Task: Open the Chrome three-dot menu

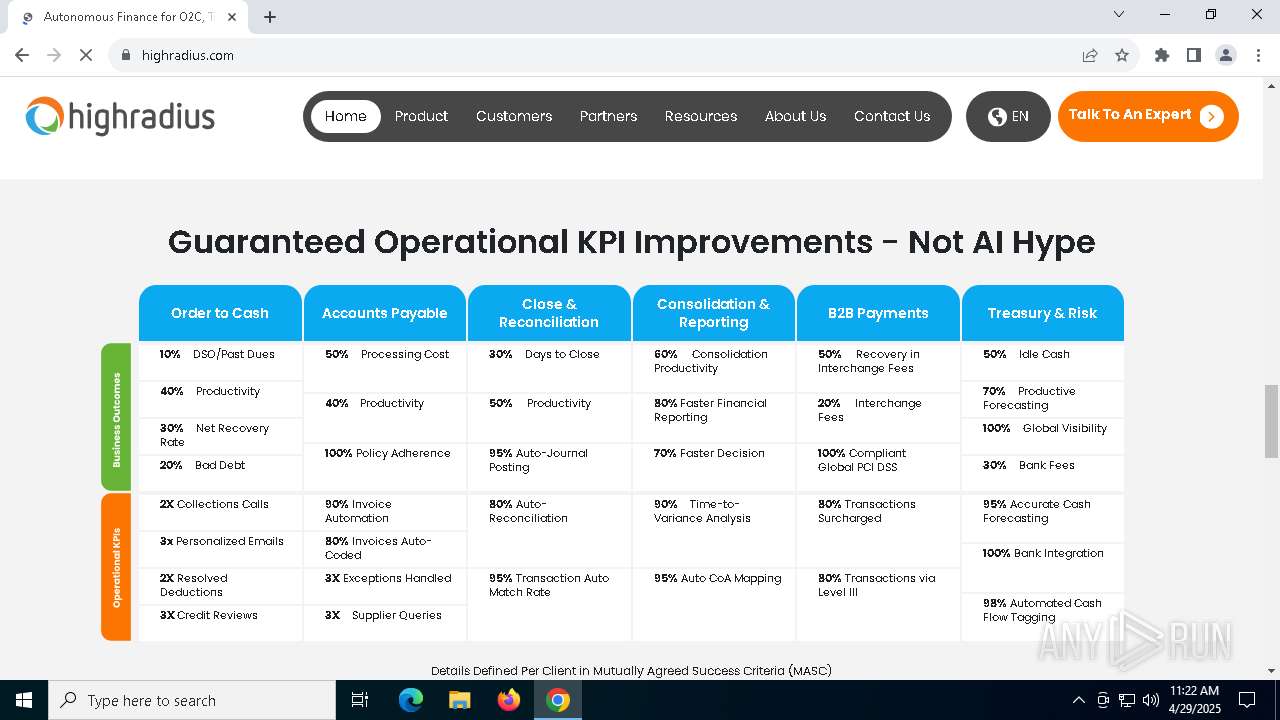Action: (1258, 55)
